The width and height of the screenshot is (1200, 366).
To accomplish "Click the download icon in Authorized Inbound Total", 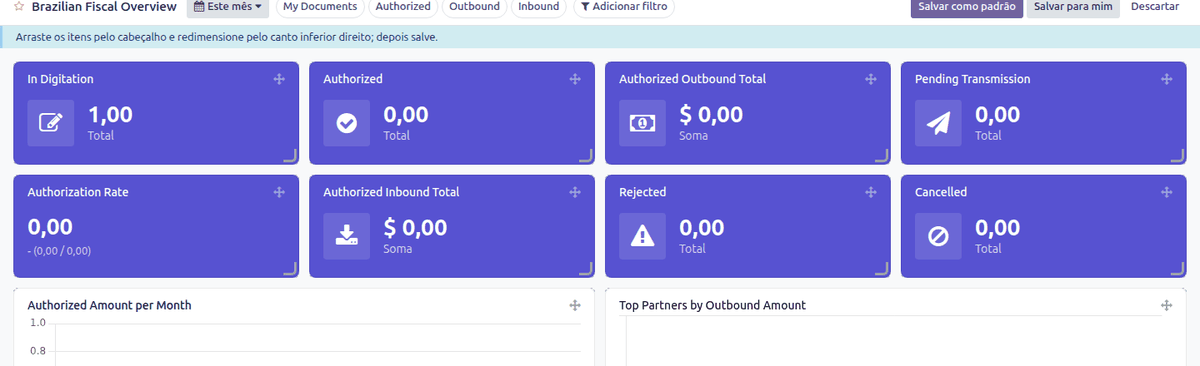I will tap(346, 235).
